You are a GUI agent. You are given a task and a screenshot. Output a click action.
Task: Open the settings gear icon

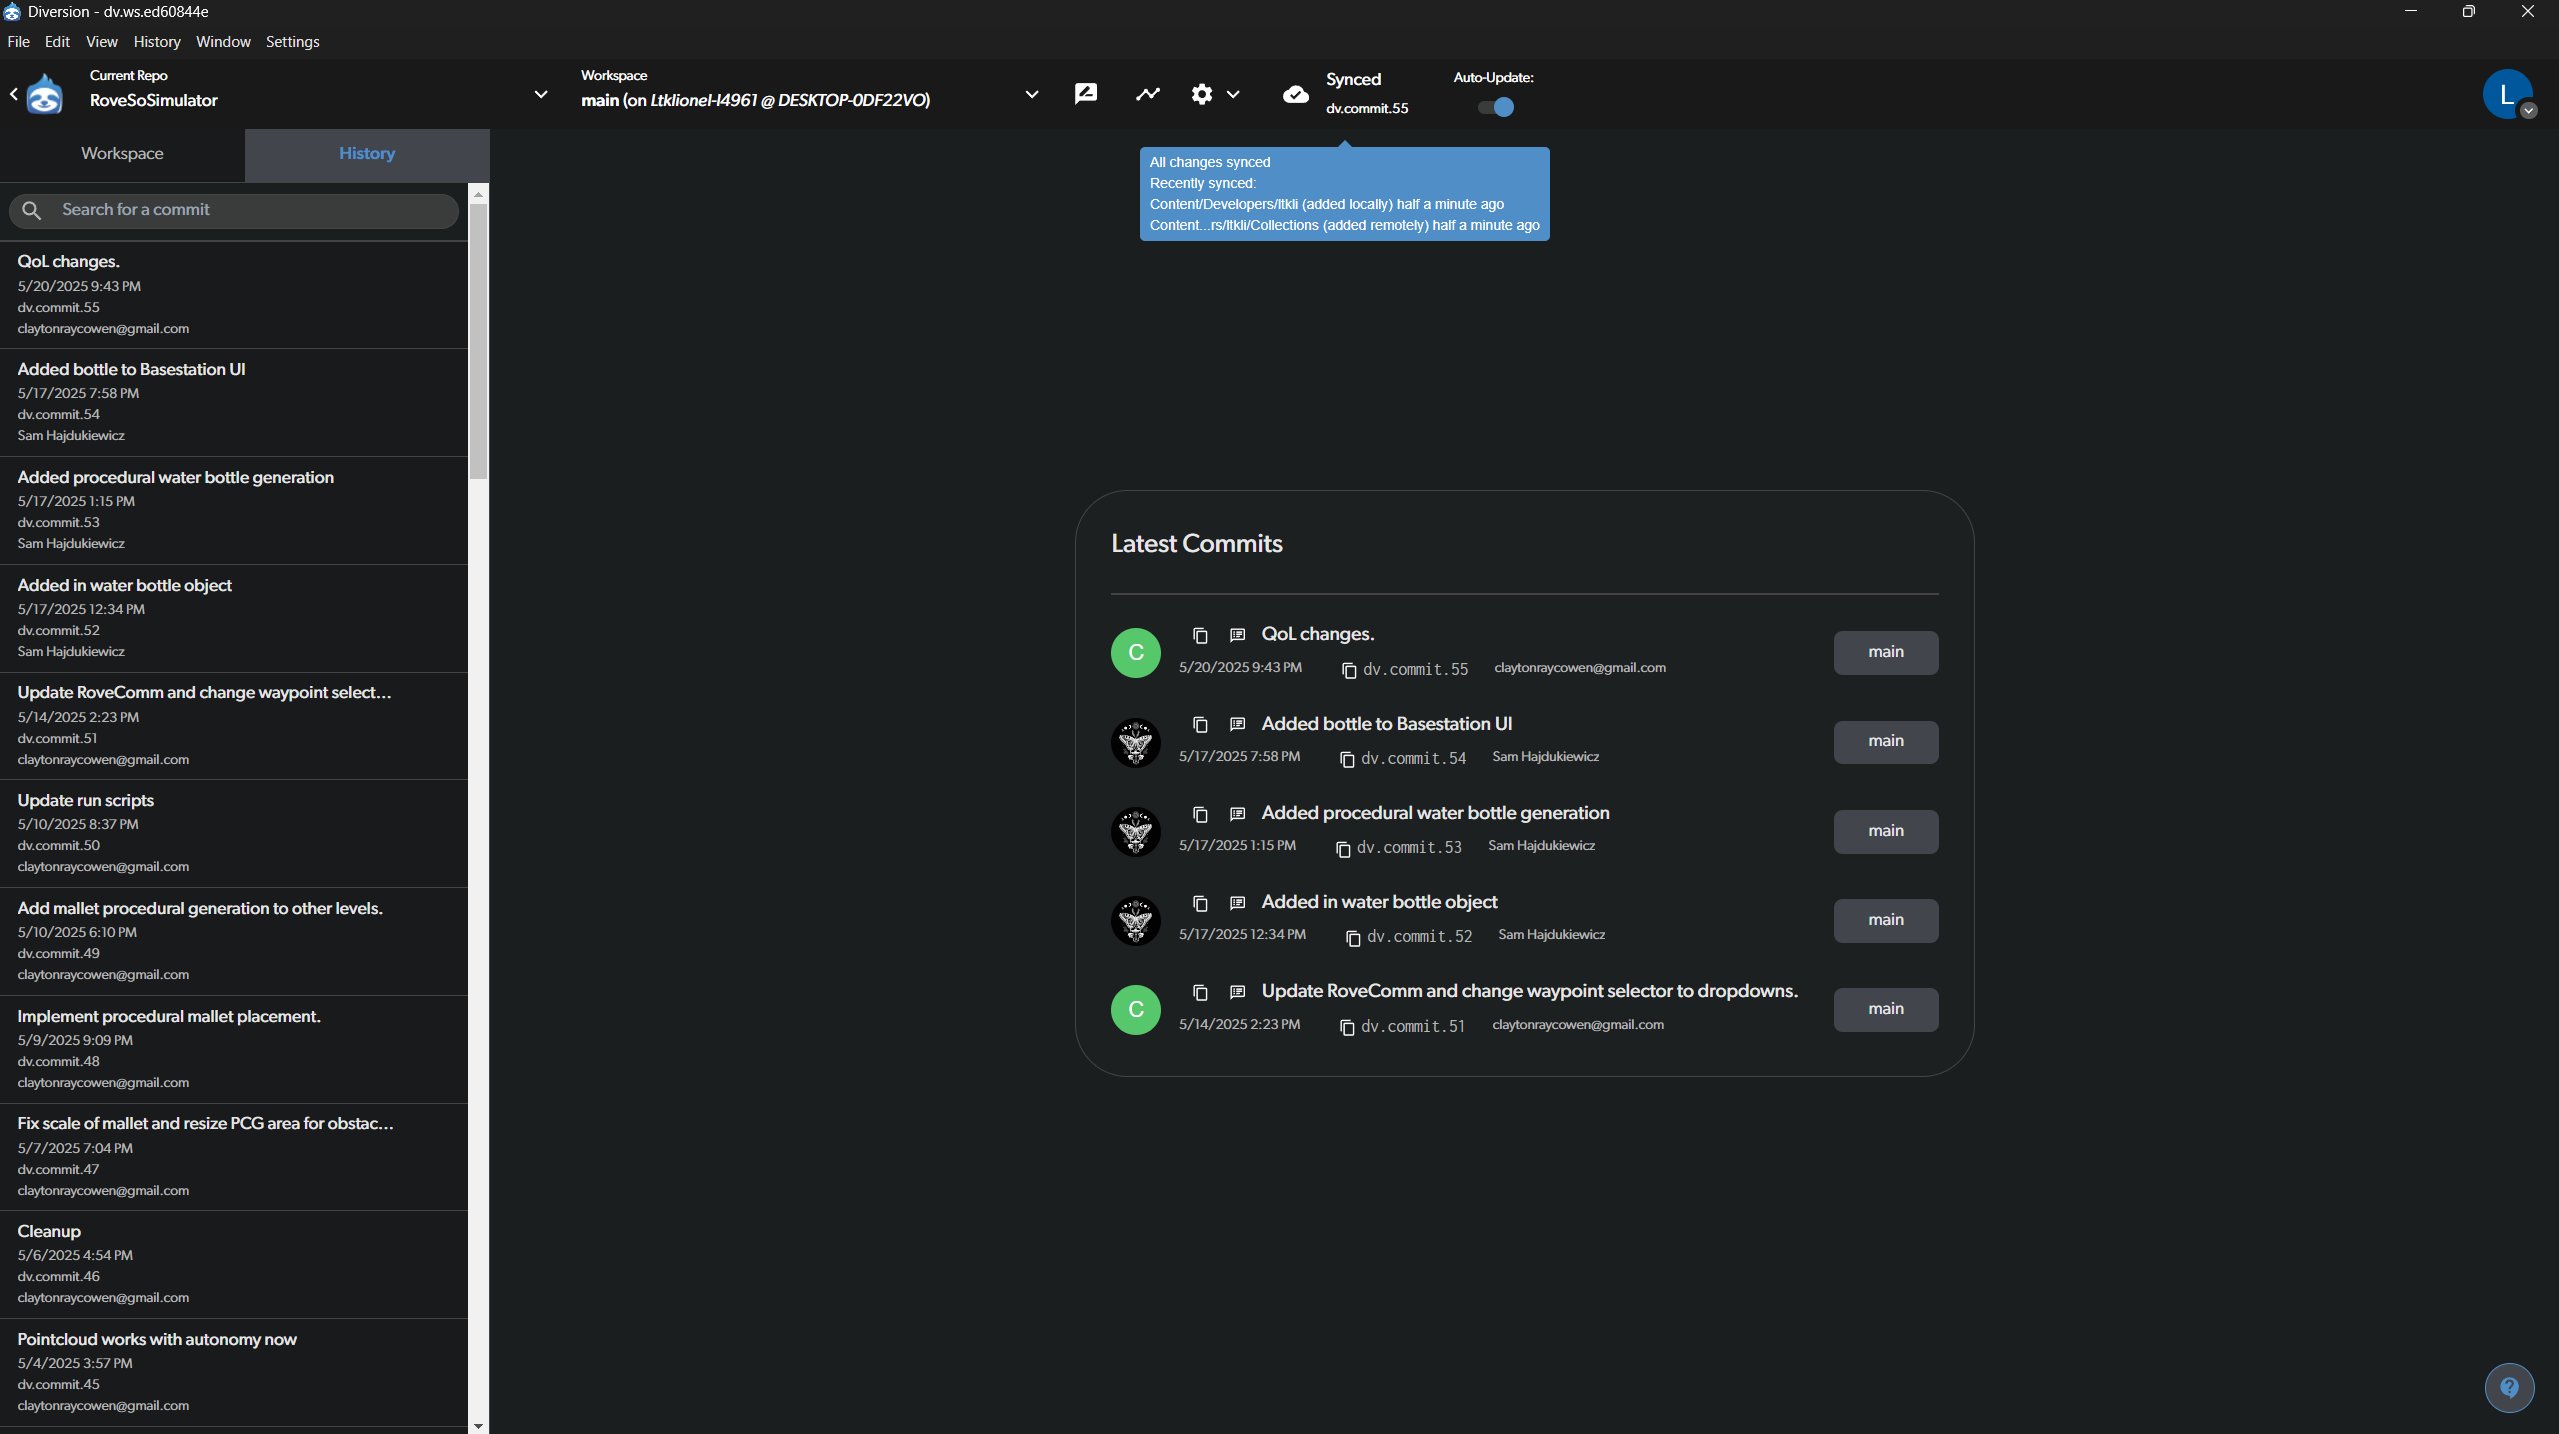[x=1202, y=93]
